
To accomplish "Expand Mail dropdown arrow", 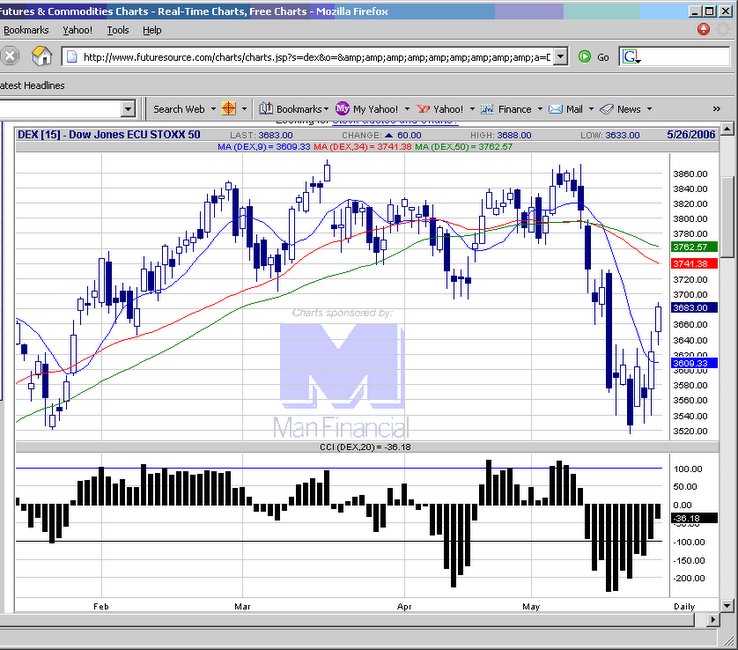I will click(x=591, y=109).
